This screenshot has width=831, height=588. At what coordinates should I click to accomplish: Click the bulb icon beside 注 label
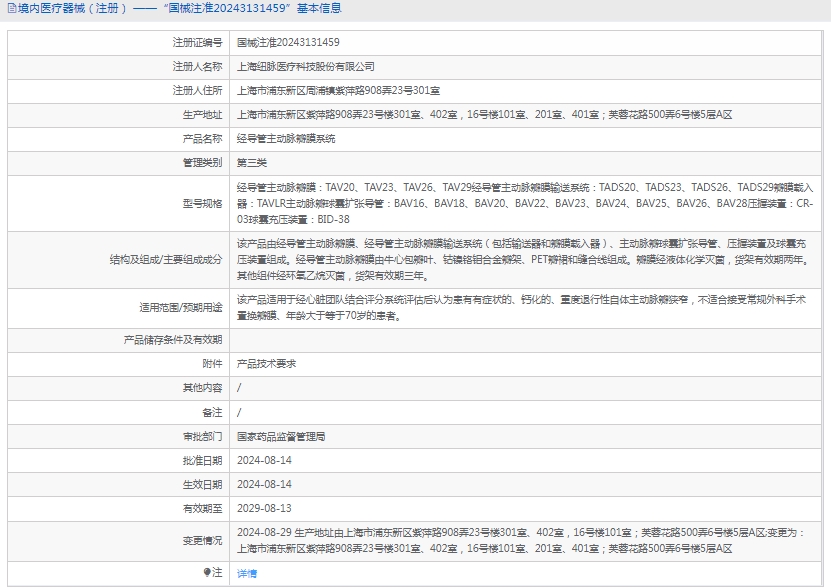click(208, 572)
